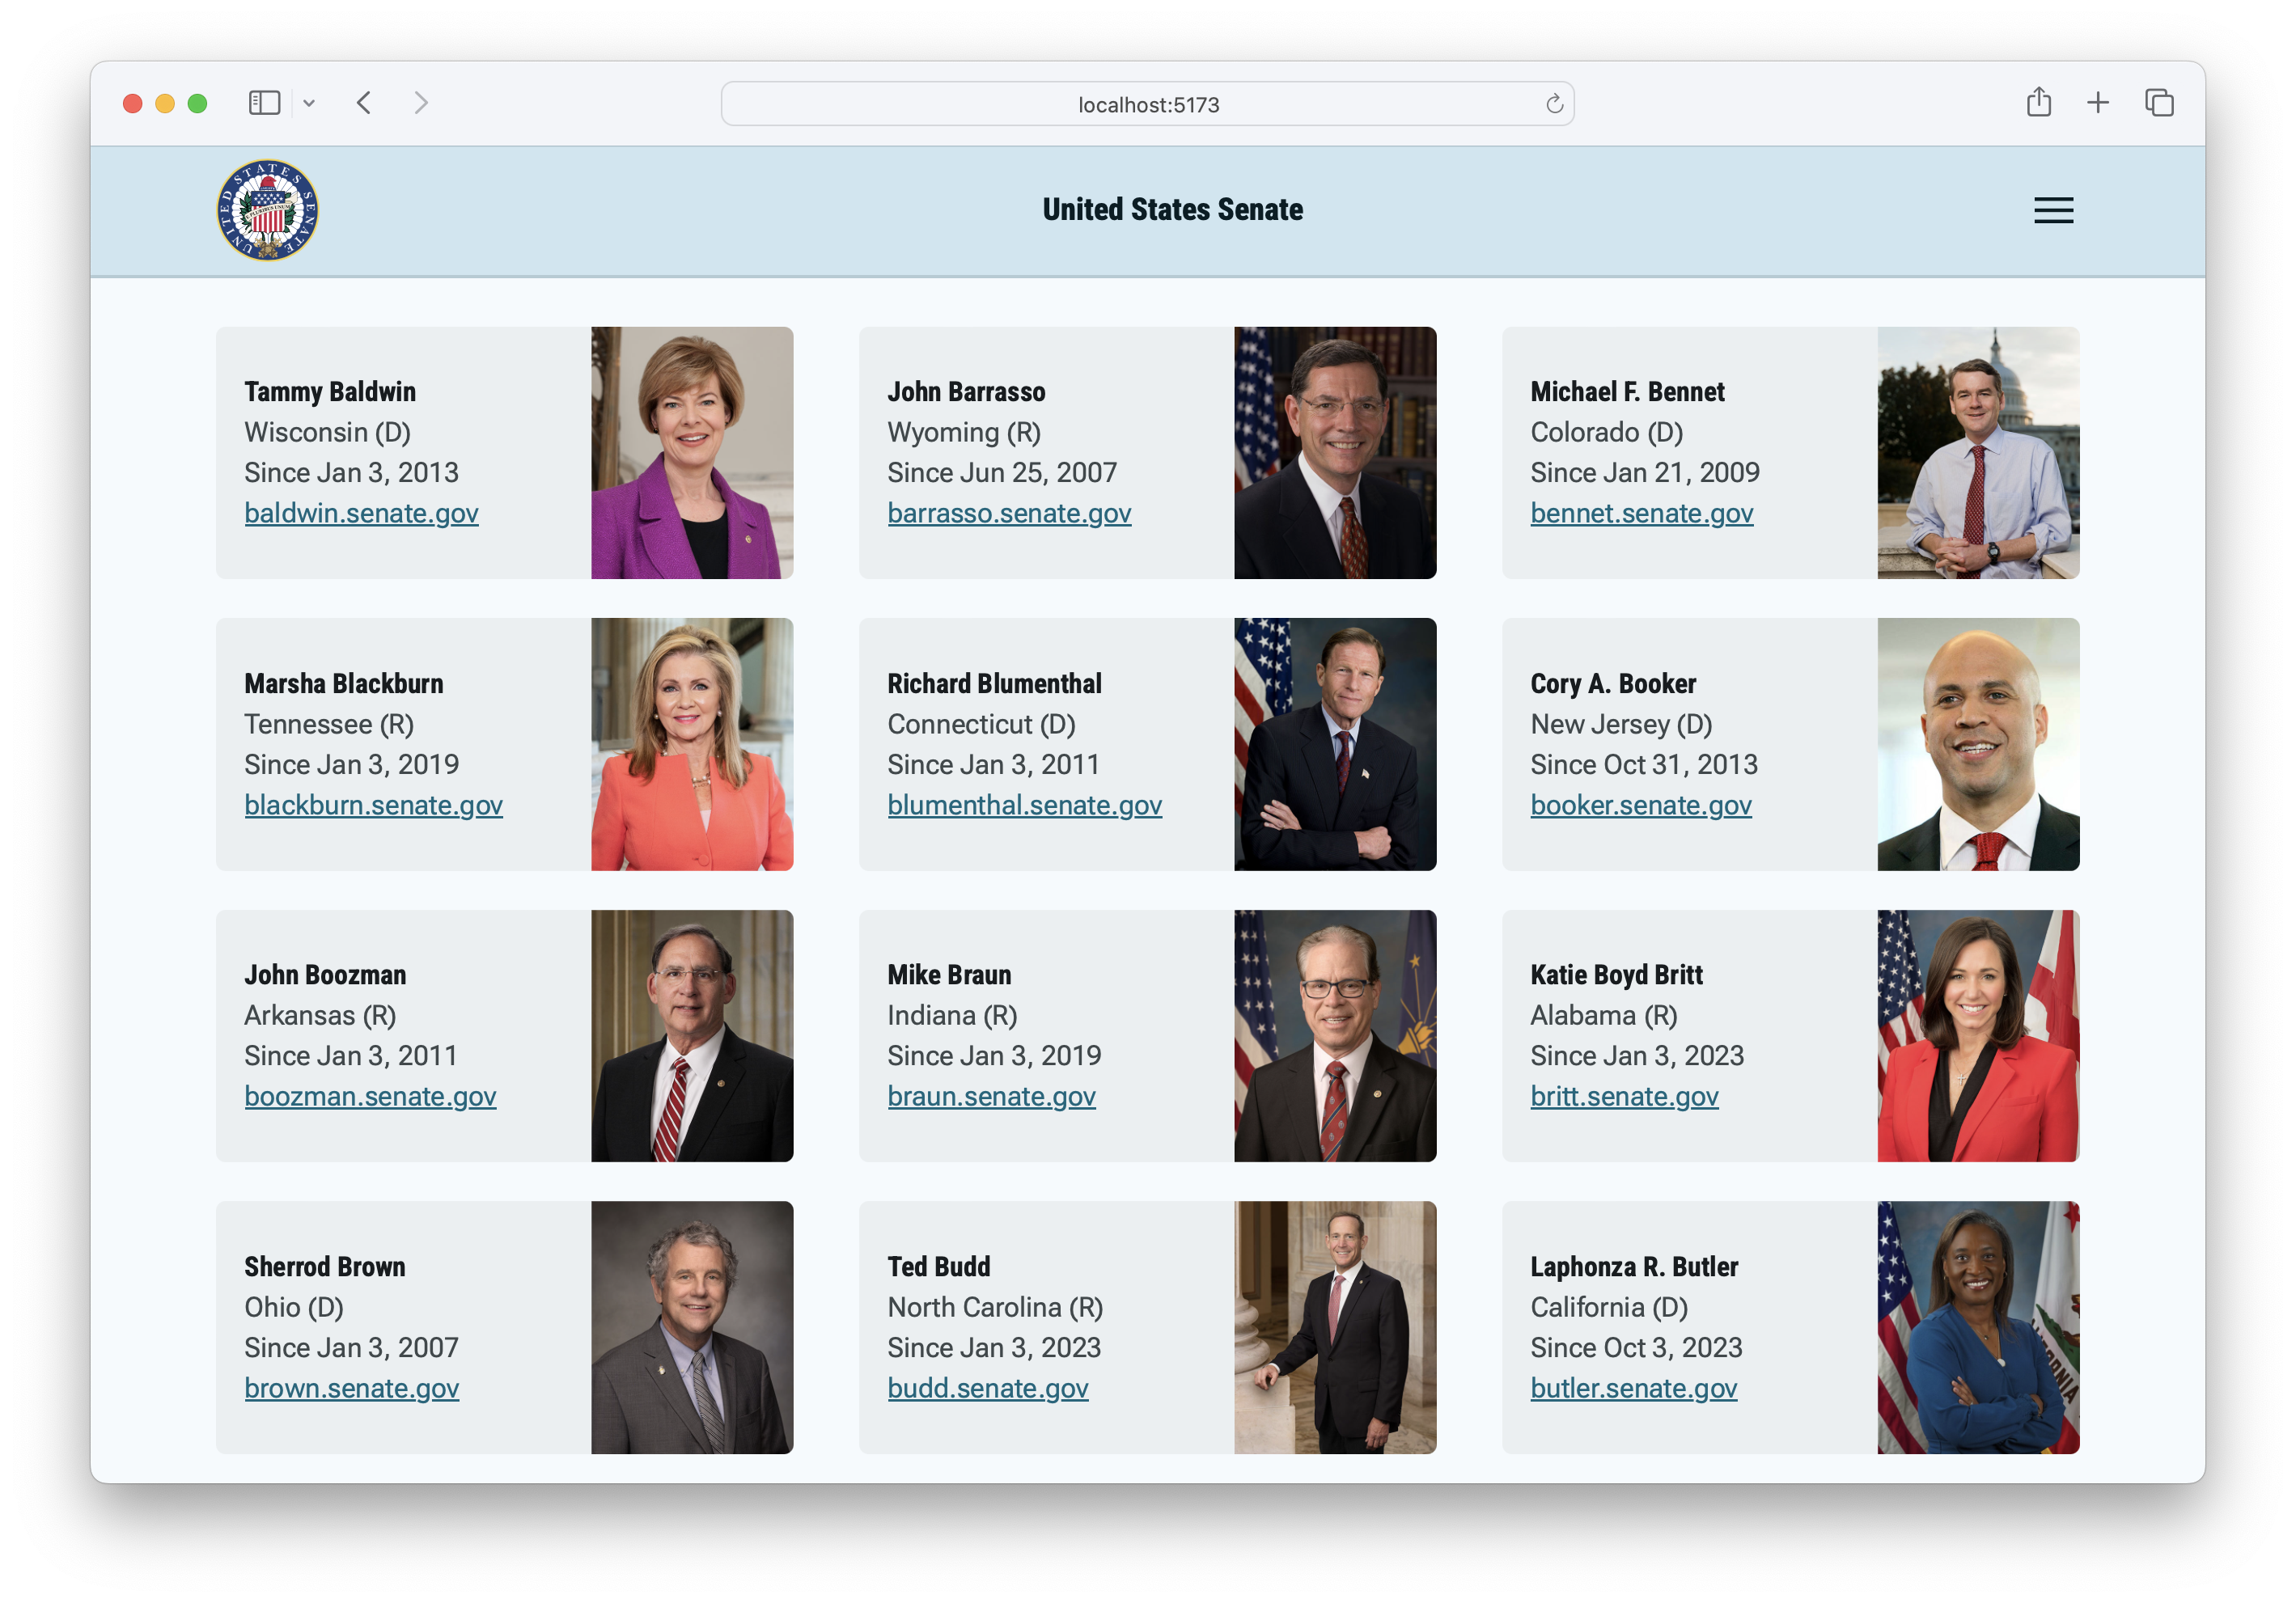Click Marsha Blackburn's portrait photo

(x=692, y=744)
